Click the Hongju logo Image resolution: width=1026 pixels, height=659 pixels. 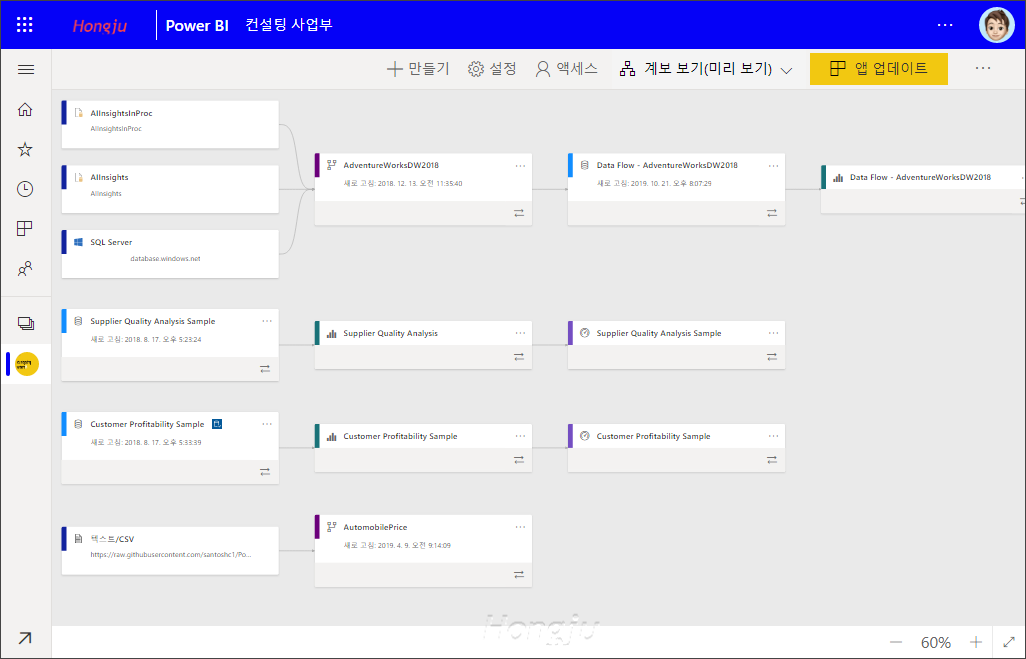coord(99,26)
